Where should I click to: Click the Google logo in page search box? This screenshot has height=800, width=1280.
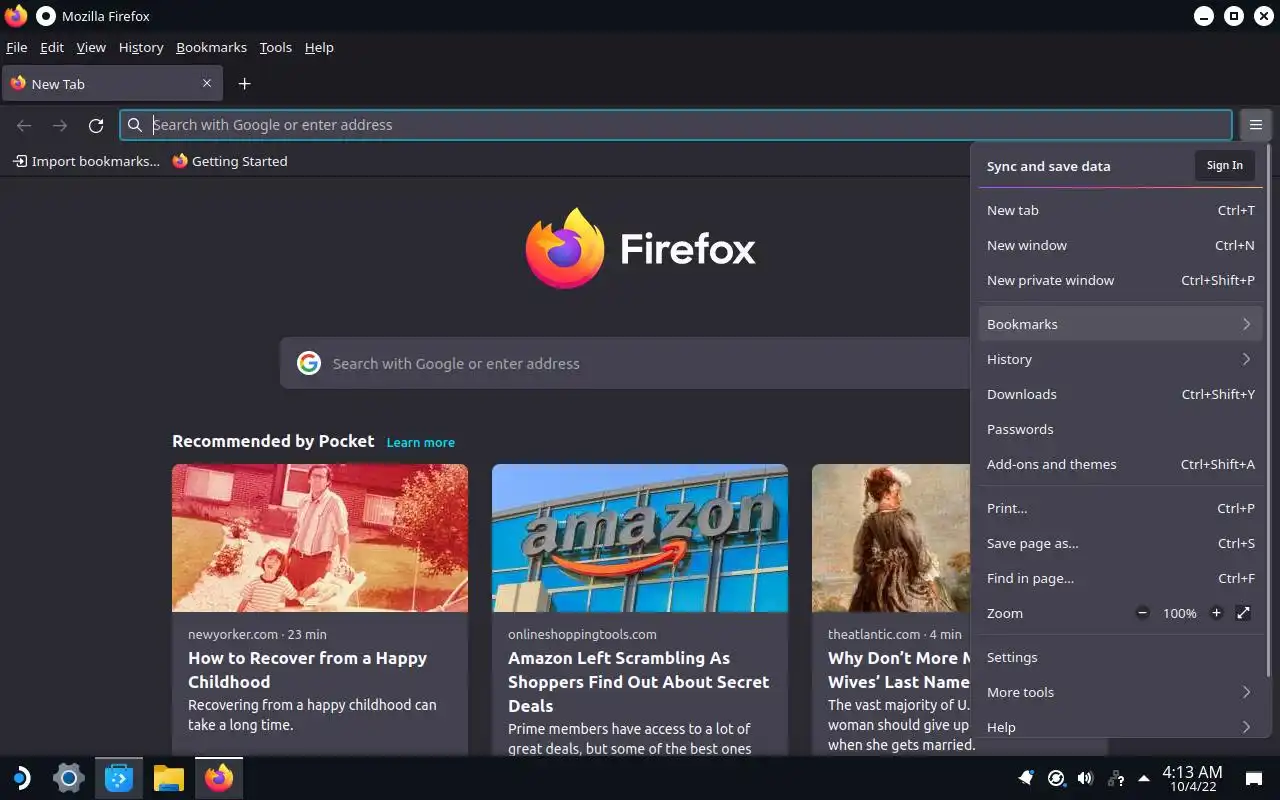(308, 363)
